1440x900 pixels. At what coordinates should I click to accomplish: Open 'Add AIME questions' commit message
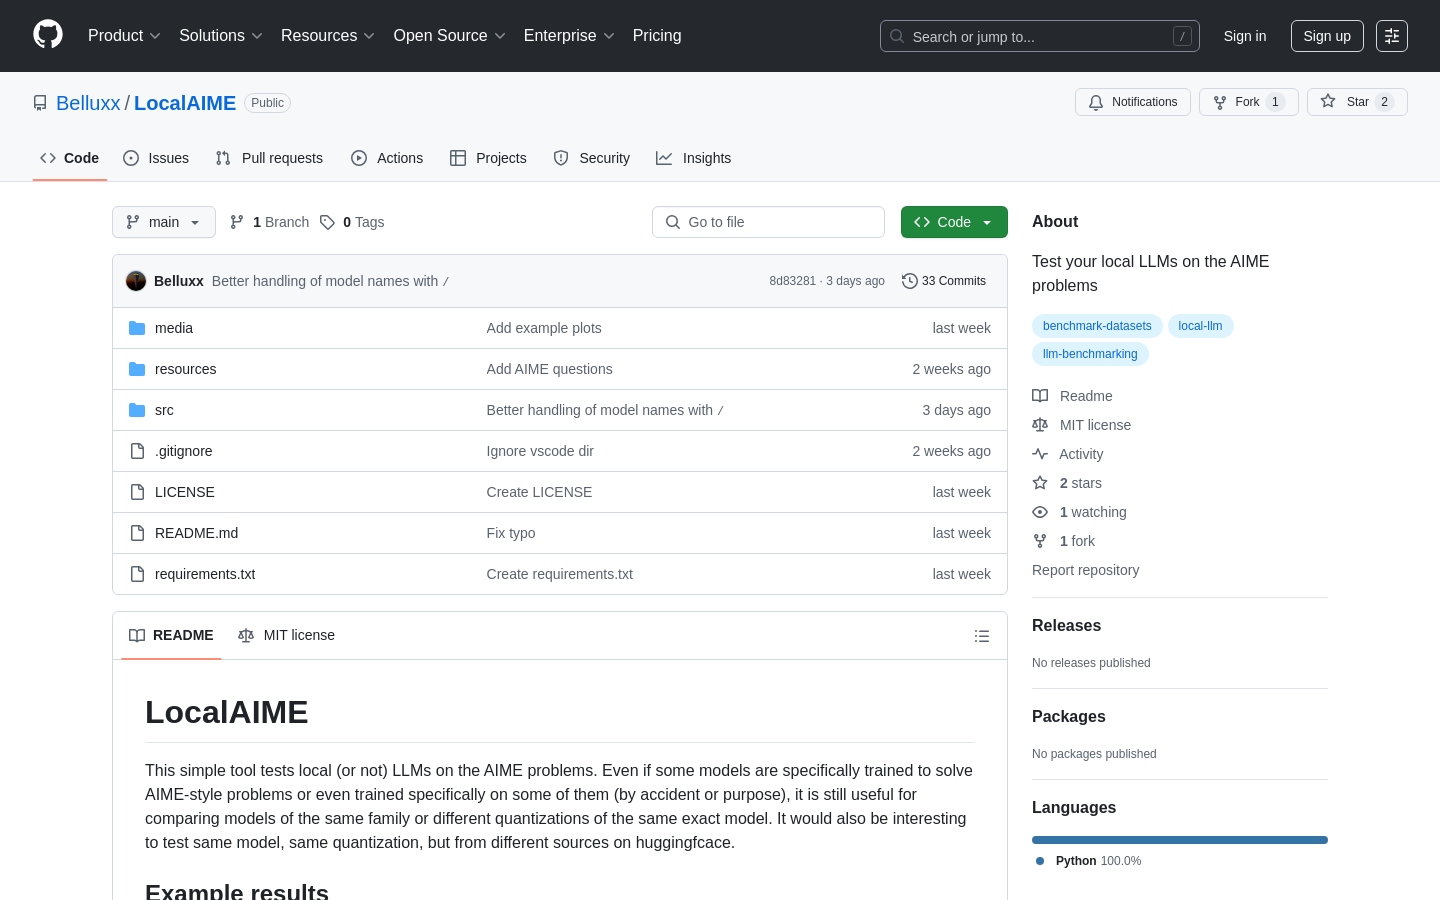[x=549, y=369]
